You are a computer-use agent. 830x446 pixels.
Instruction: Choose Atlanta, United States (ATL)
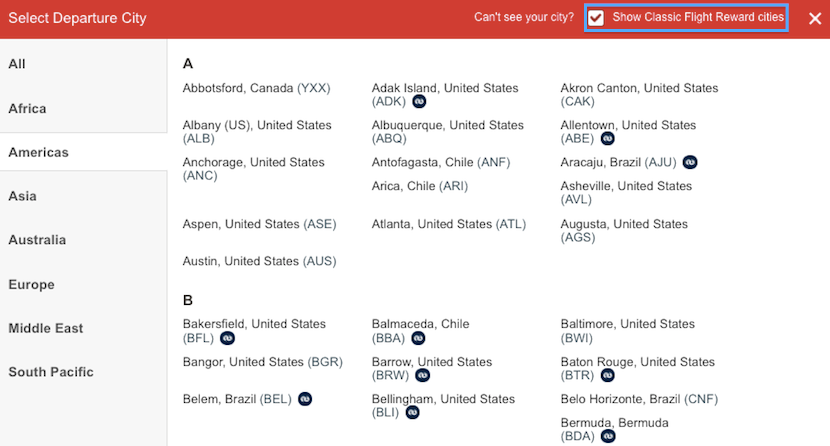point(448,224)
